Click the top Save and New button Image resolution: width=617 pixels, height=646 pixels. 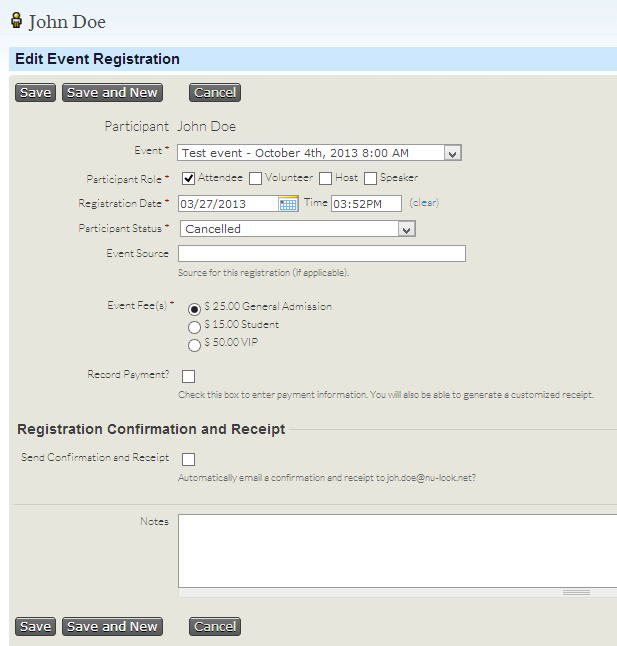(x=112, y=93)
